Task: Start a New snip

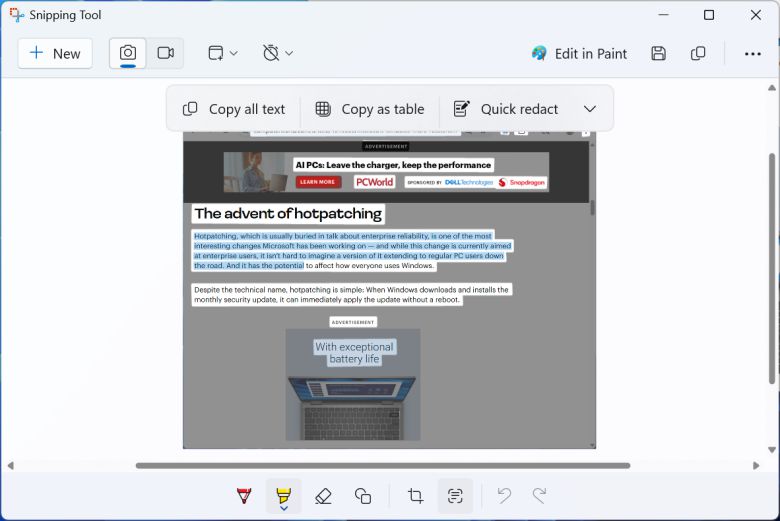Action: pos(55,53)
